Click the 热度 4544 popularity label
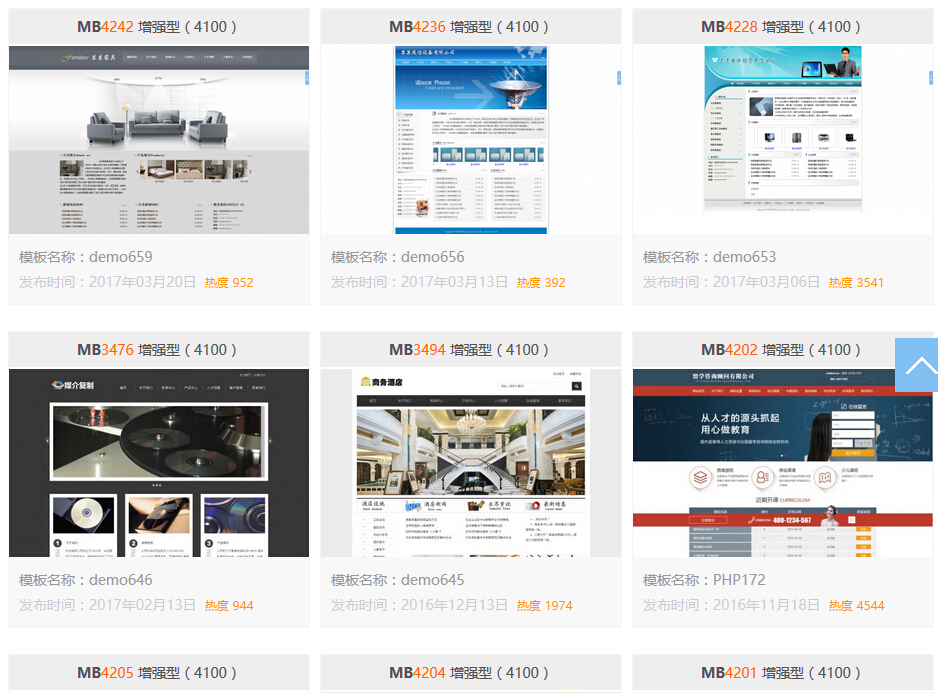The height and width of the screenshot is (693, 938). [856, 606]
